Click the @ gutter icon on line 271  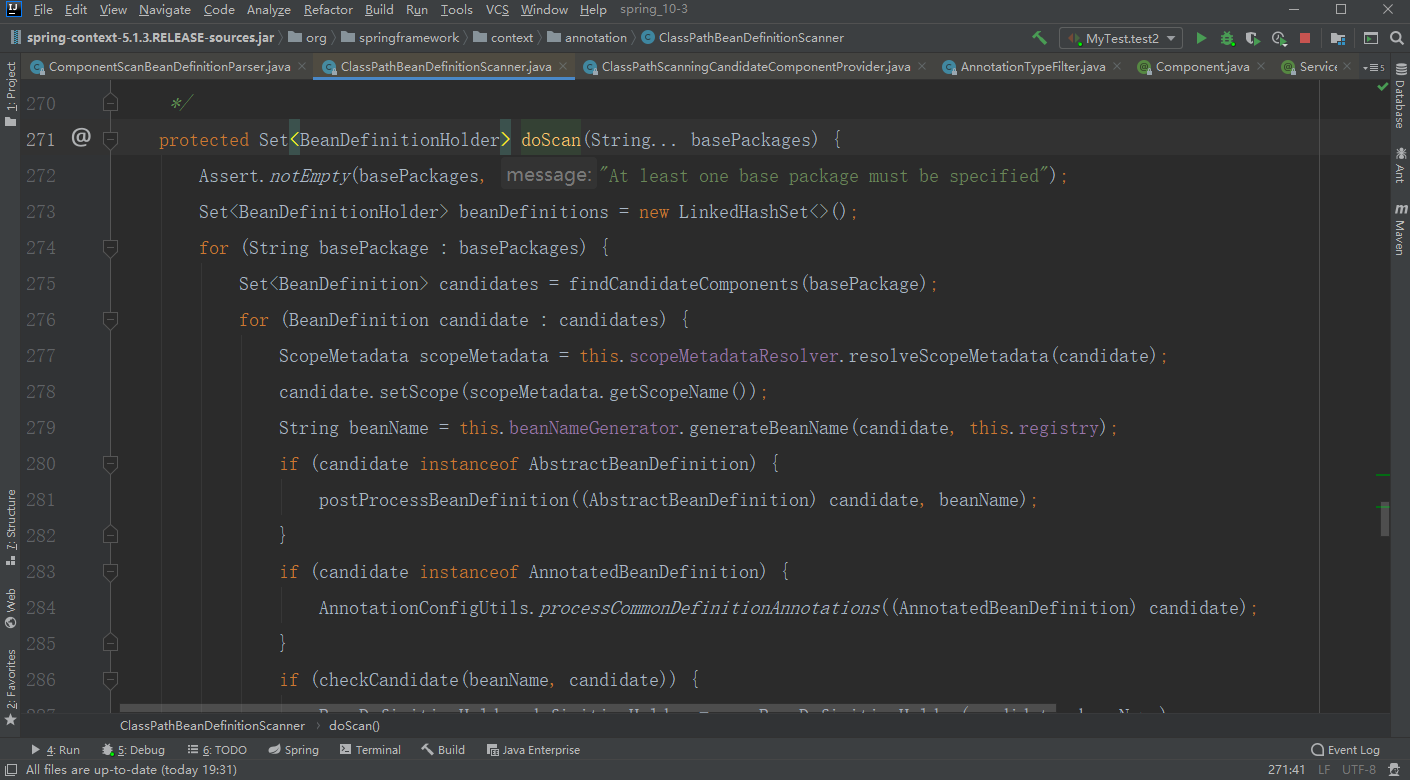click(x=81, y=138)
